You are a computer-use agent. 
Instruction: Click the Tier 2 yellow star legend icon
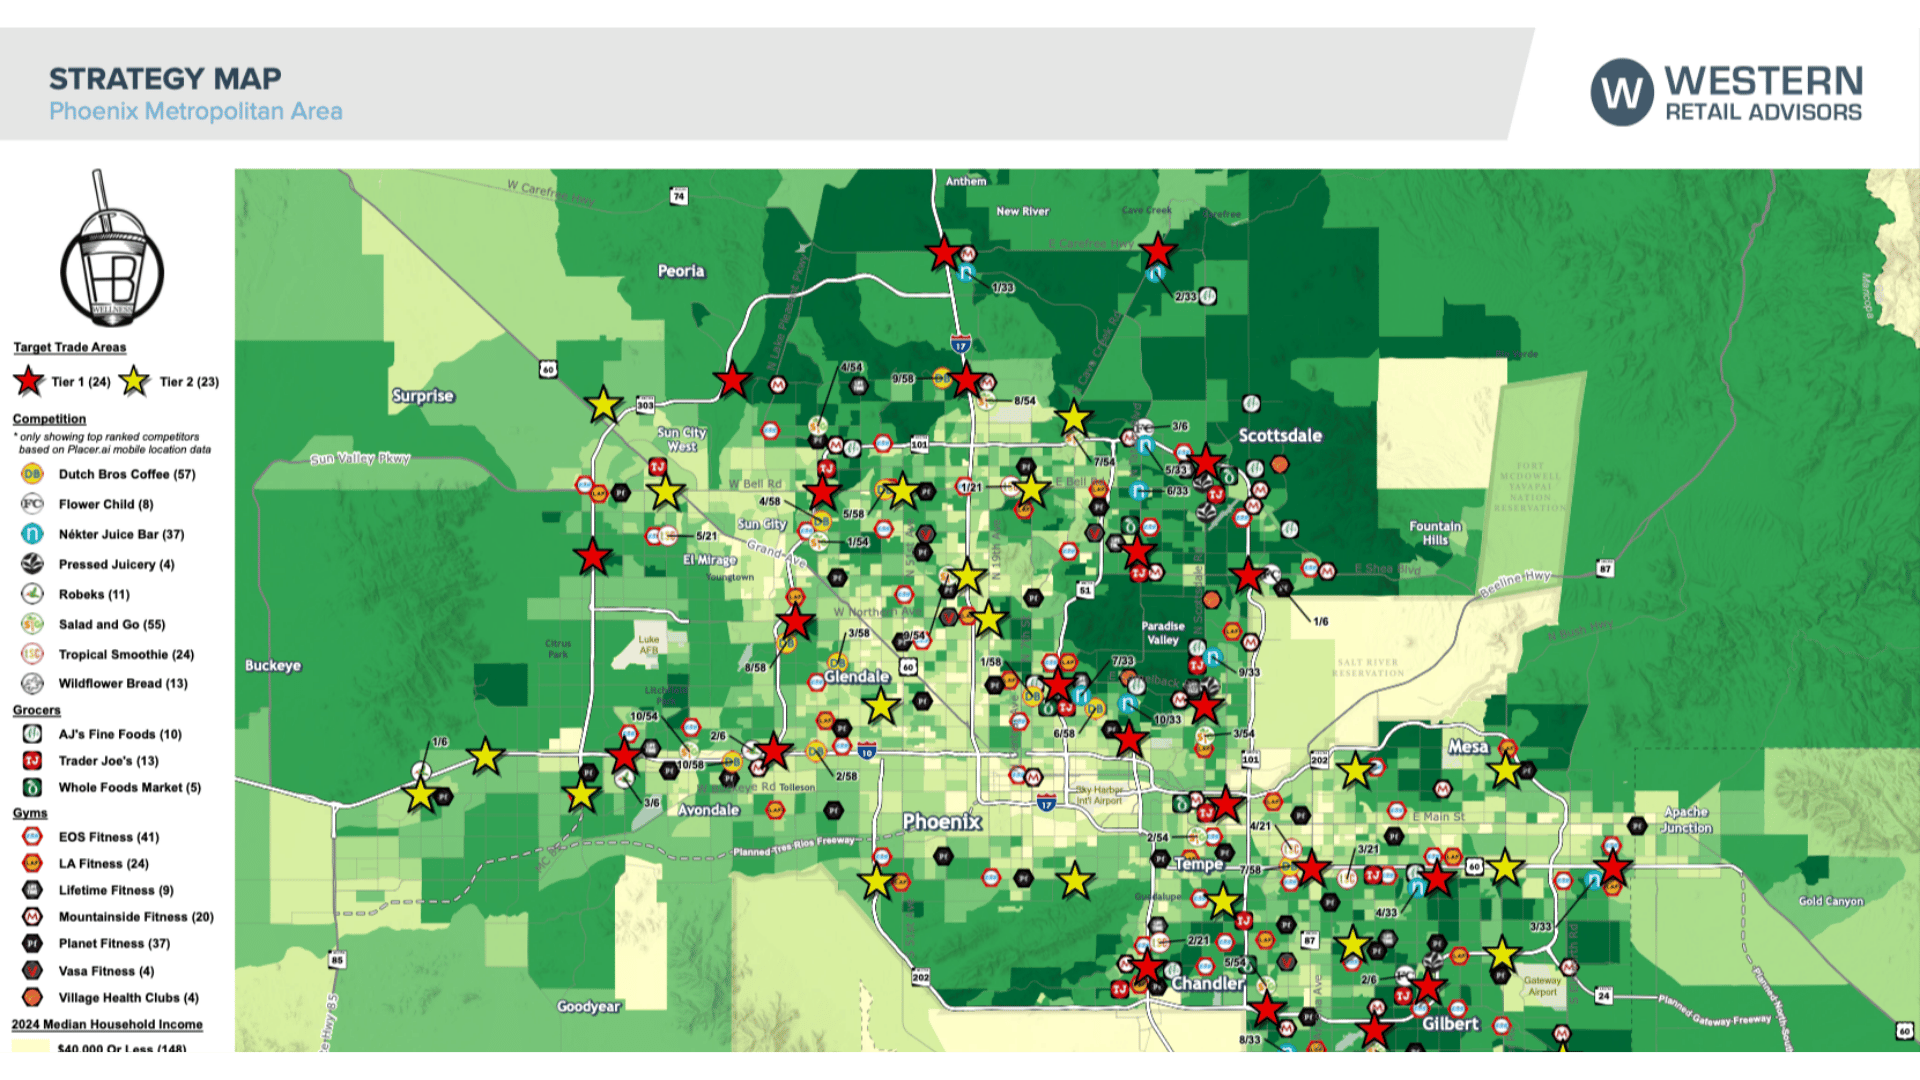134,381
